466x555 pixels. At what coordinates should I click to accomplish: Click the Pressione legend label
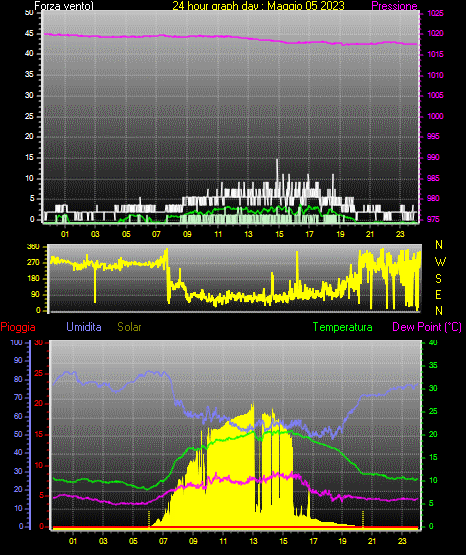tap(394, 6)
